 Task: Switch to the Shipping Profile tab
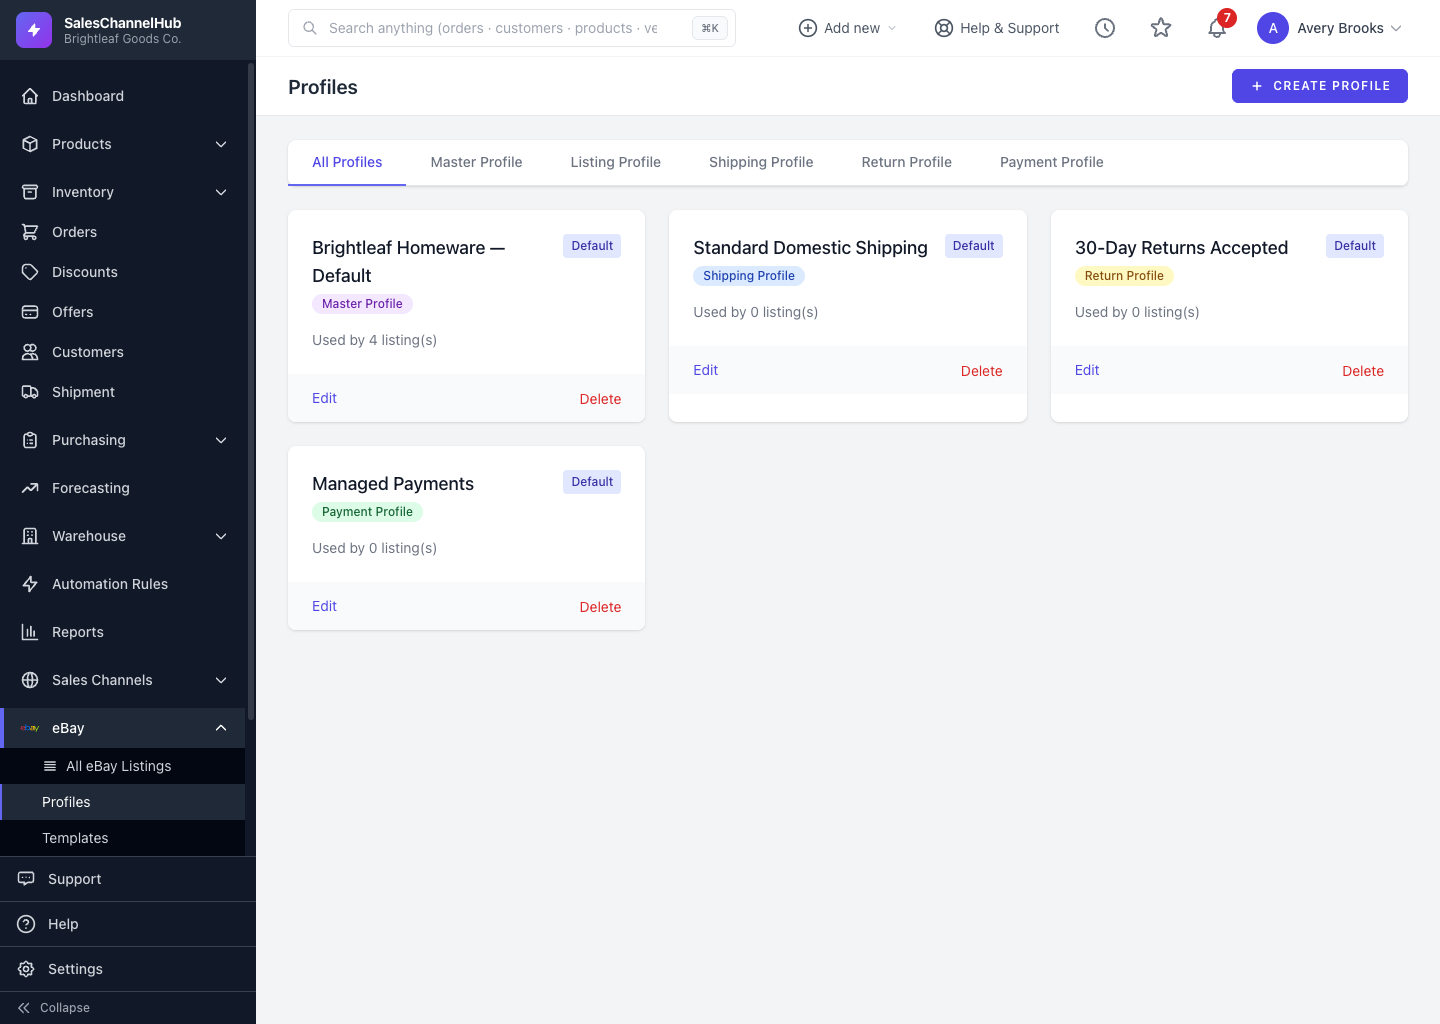click(x=761, y=162)
